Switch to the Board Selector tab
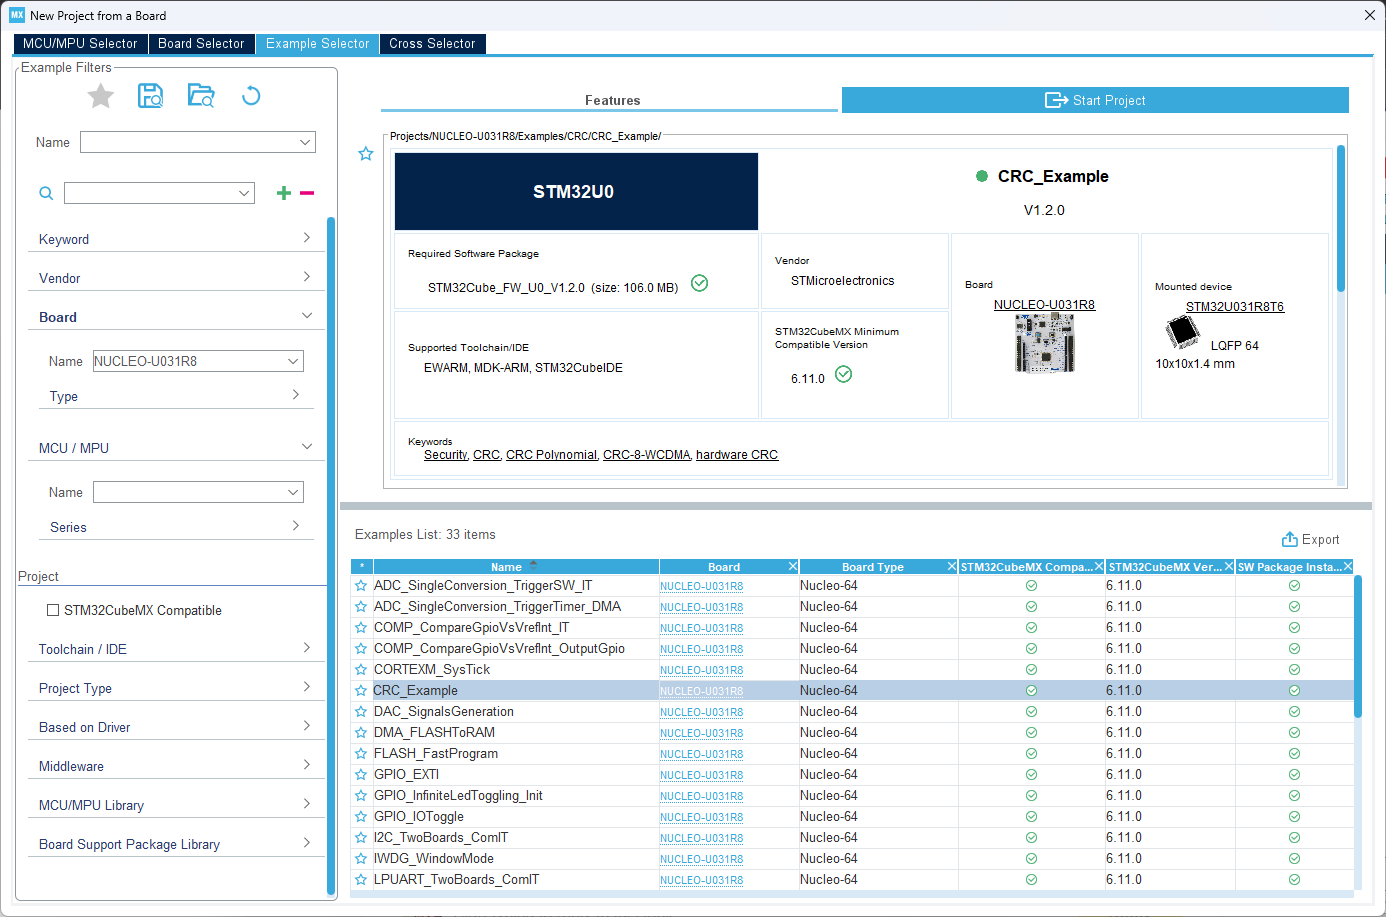The image size is (1386, 917). pos(201,43)
